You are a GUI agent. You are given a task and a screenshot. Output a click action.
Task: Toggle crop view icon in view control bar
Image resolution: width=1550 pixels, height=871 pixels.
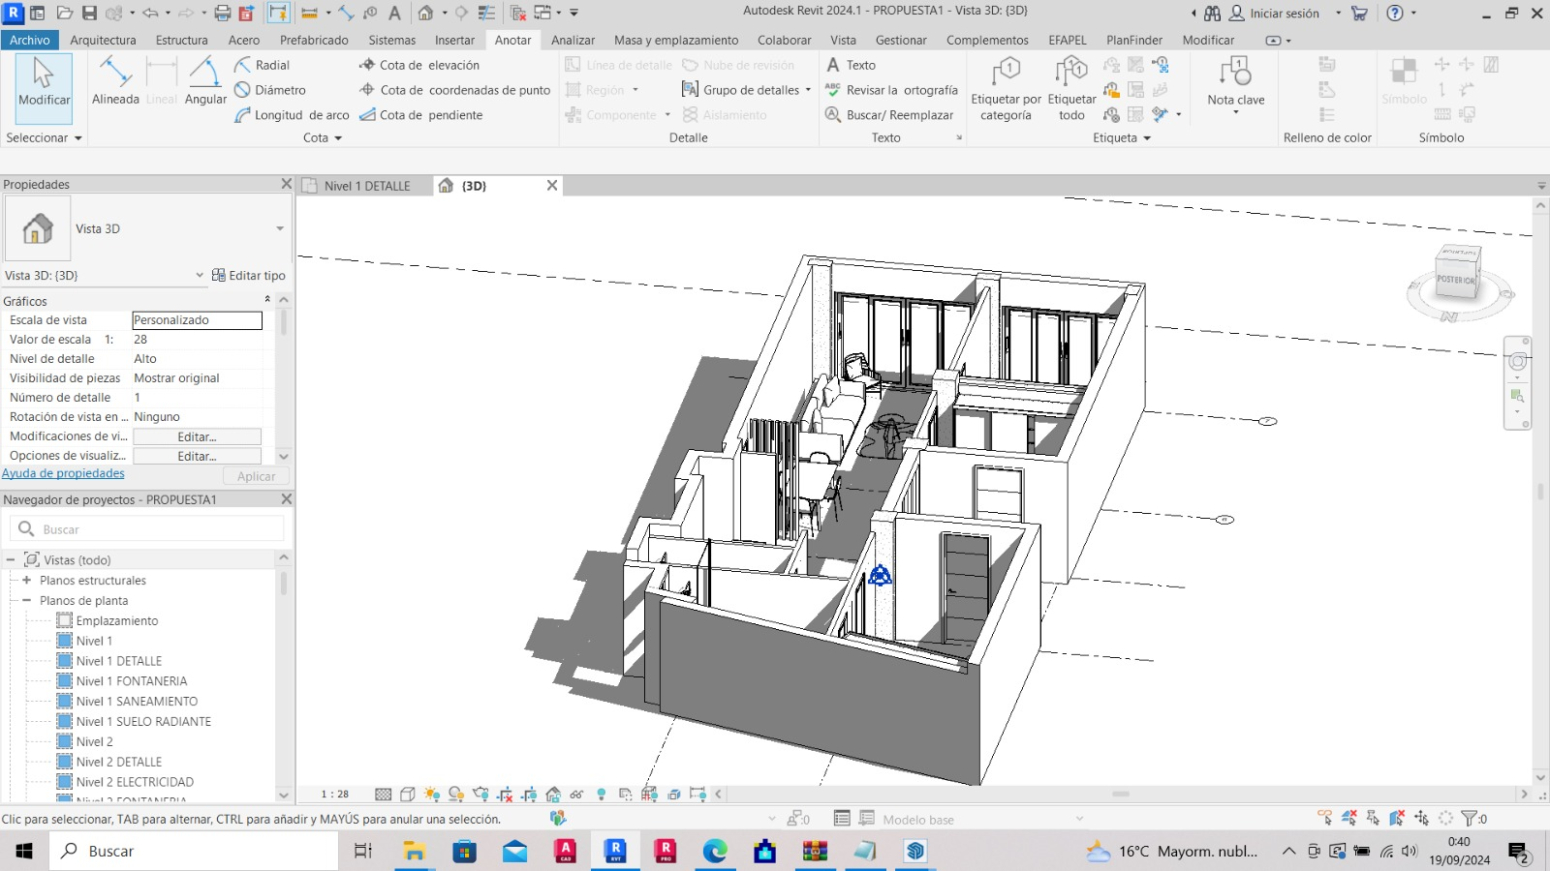pyautogui.click(x=505, y=794)
